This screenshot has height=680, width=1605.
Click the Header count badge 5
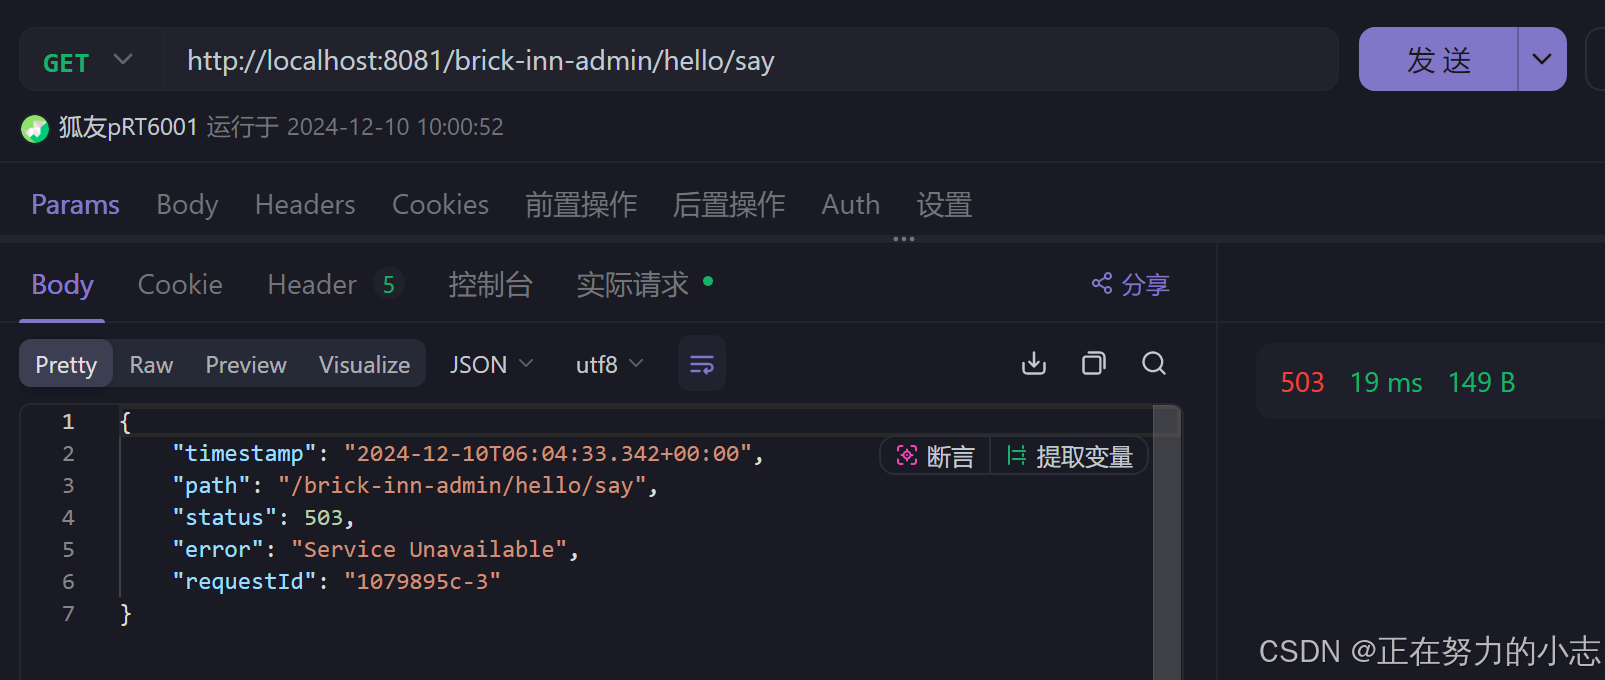tap(389, 285)
